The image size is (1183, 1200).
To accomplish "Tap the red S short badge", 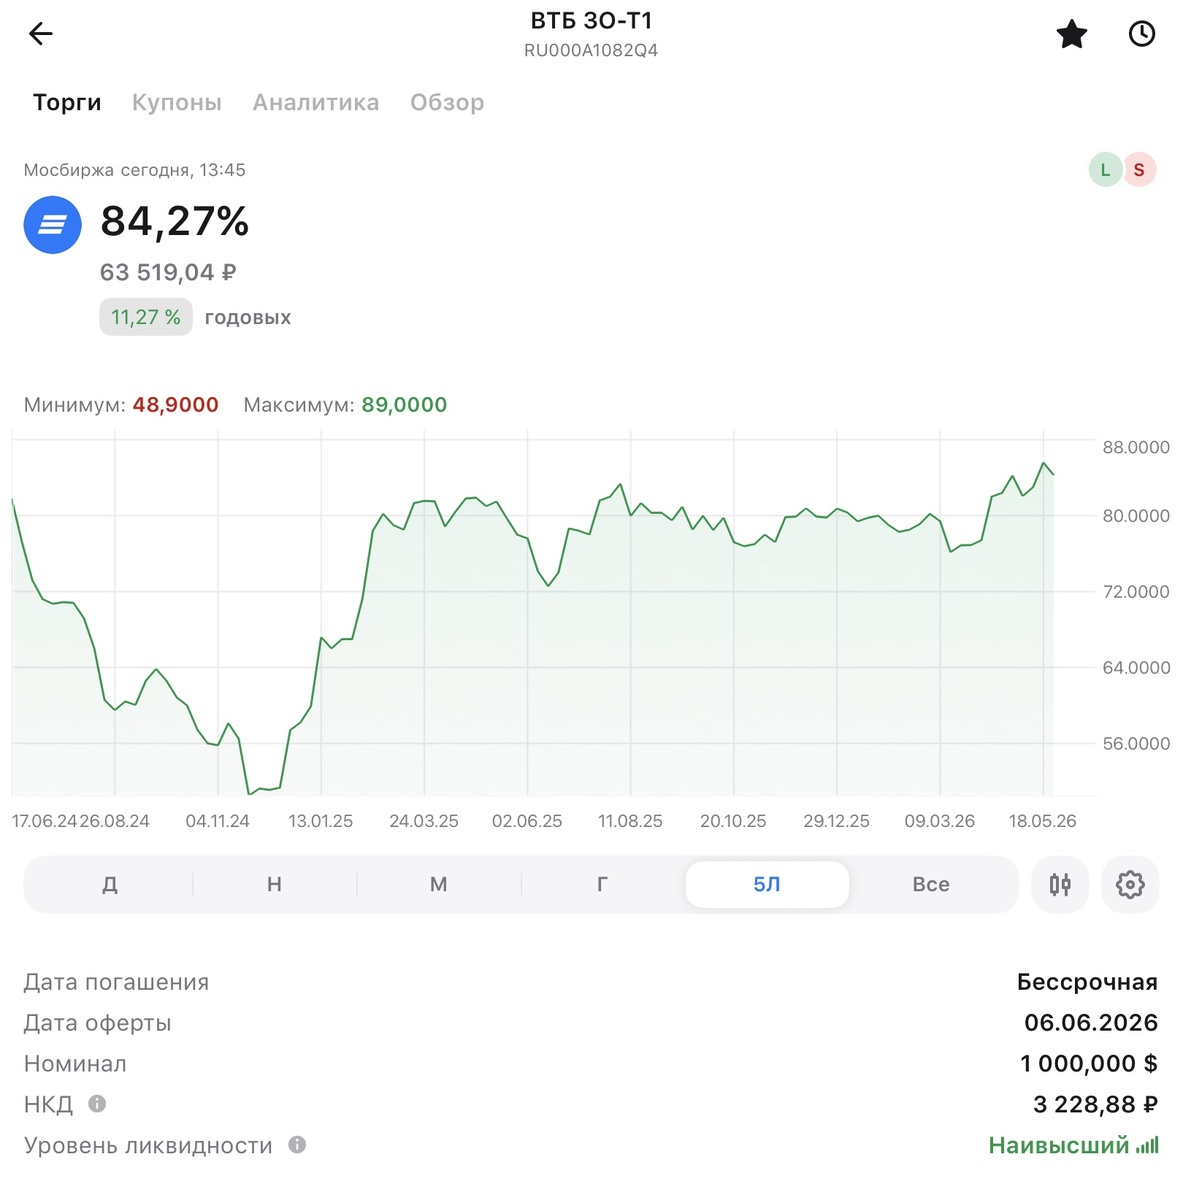I will click(x=1139, y=170).
